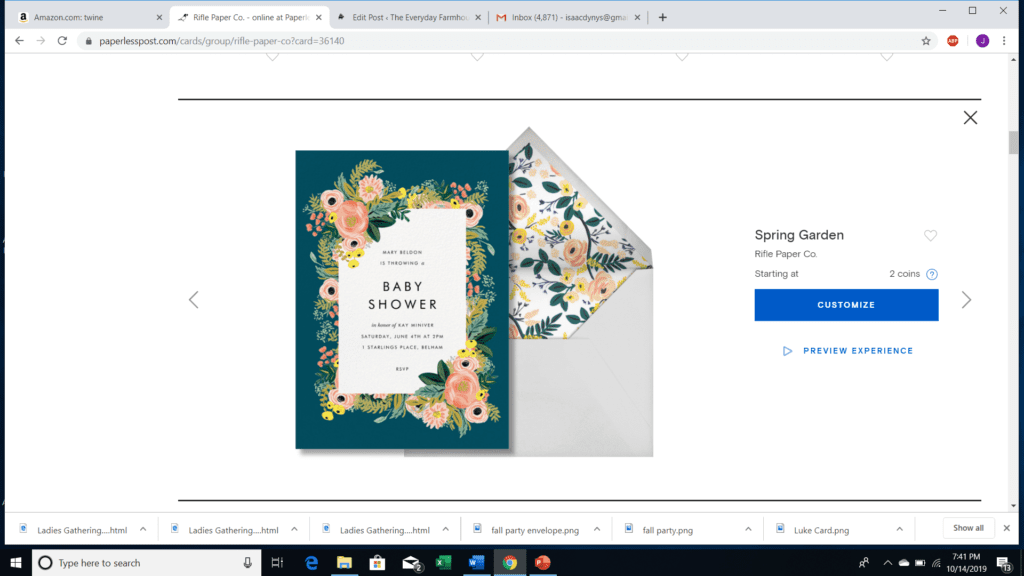Close the Gmail Inbox tab
This screenshot has height=576, width=1024.
point(637,18)
